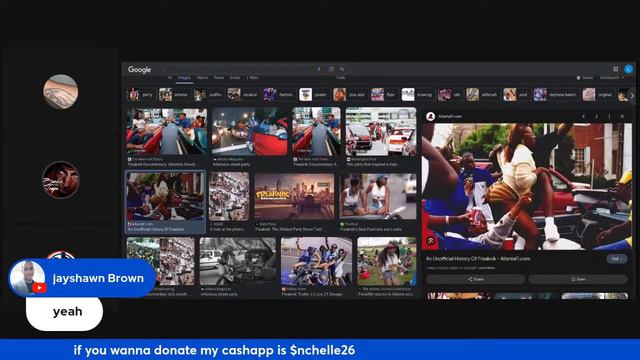
Task: Filter by the 'party' chip
Action: coord(140,95)
